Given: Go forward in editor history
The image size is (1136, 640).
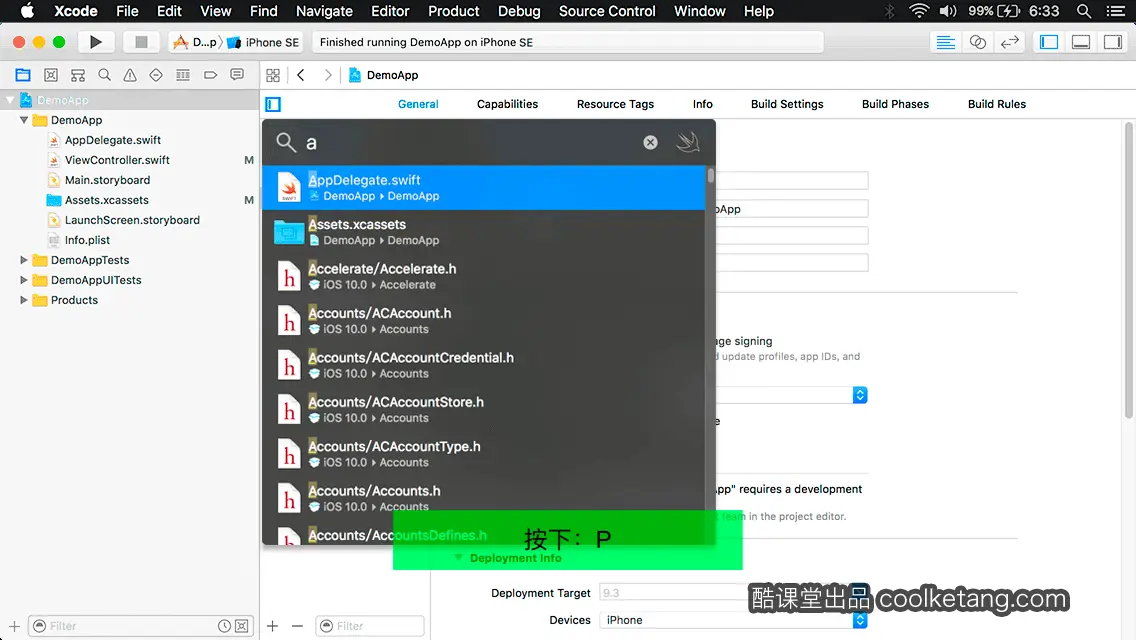Looking at the screenshot, I should click(x=327, y=75).
